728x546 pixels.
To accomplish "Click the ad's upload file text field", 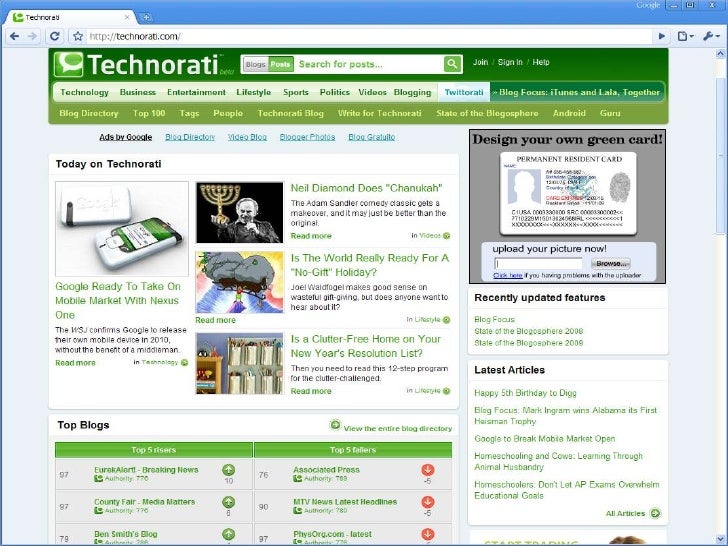I will pos(539,264).
